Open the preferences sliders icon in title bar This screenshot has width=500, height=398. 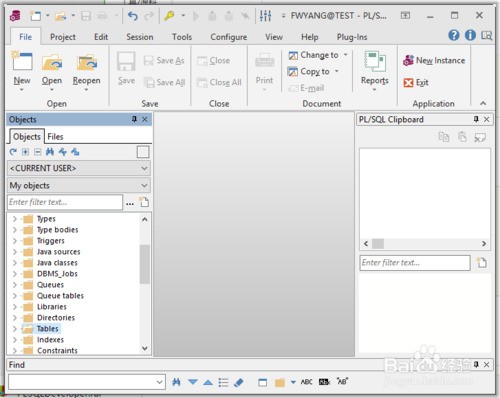[265, 15]
